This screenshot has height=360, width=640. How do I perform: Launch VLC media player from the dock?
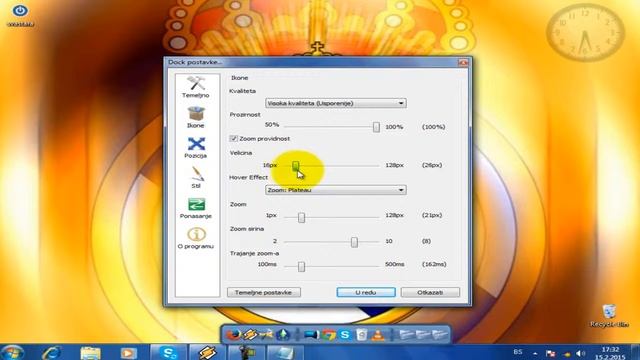[x=378, y=335]
